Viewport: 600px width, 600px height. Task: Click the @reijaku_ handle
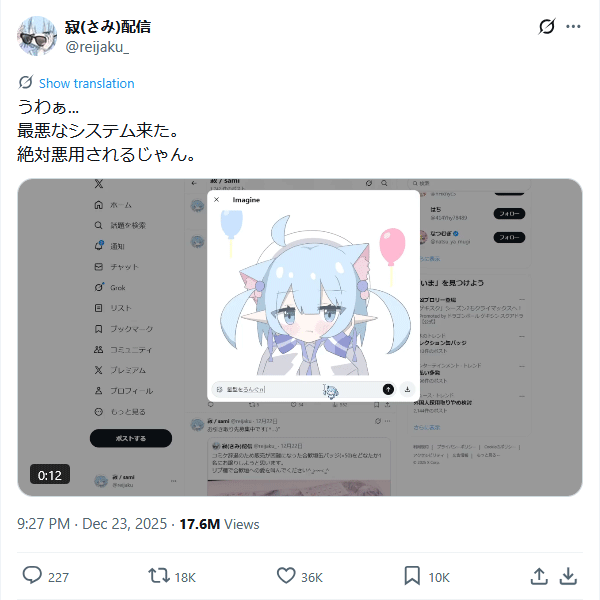pyautogui.click(x=97, y=47)
